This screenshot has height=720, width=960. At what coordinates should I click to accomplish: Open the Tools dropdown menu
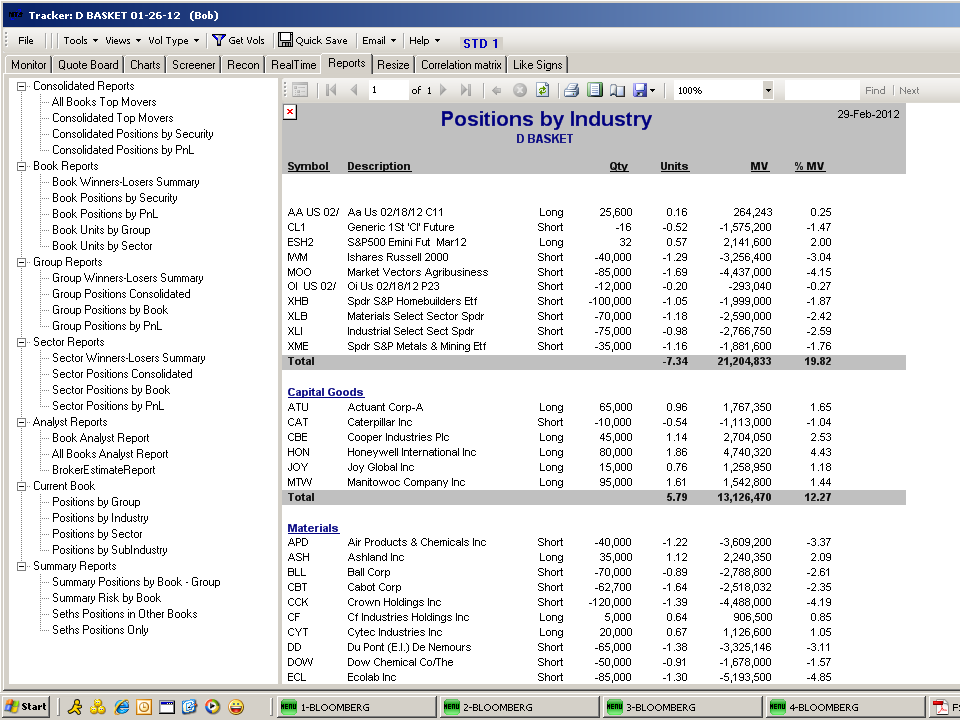coord(80,40)
